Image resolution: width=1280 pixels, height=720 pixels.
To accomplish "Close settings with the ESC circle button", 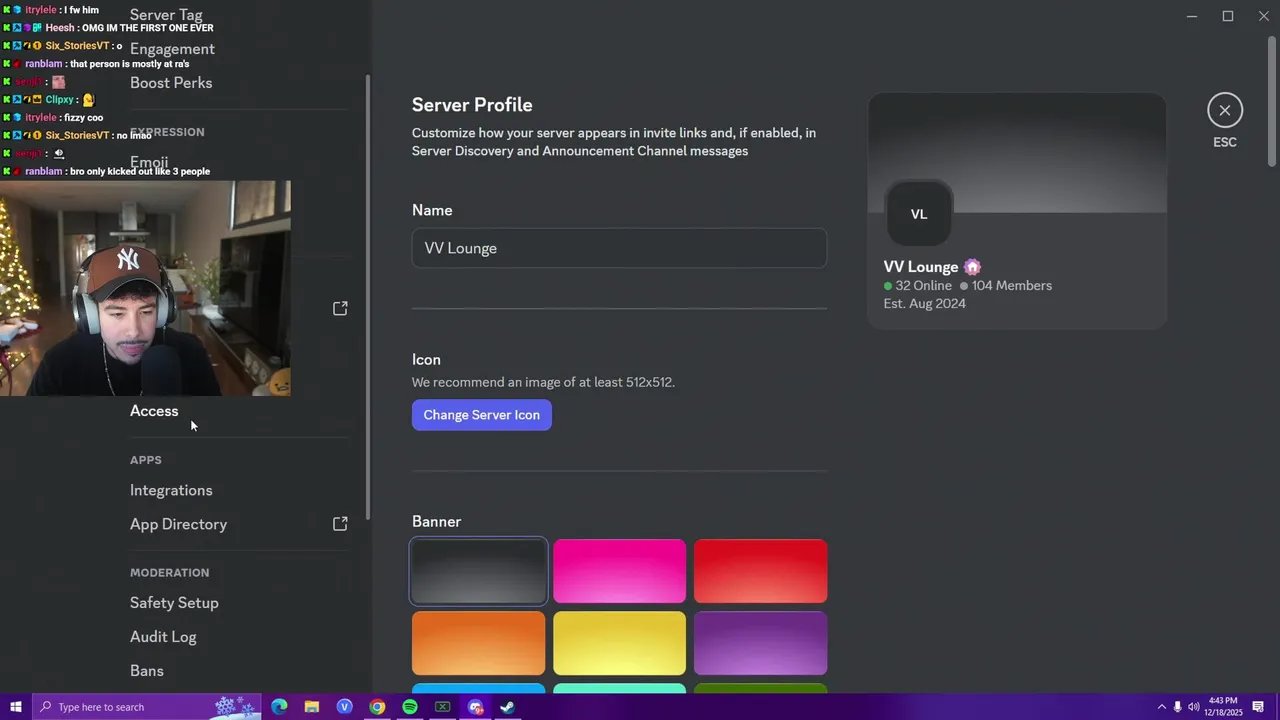I will [1225, 110].
